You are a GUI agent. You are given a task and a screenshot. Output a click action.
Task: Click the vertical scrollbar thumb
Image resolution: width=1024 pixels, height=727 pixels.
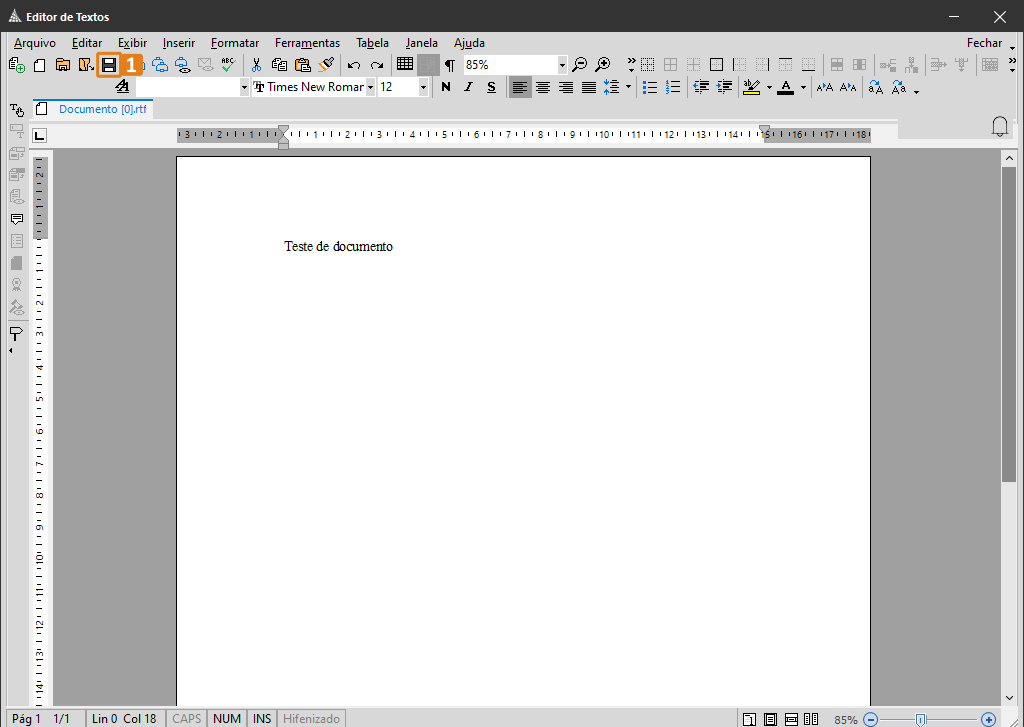pos(1009,325)
